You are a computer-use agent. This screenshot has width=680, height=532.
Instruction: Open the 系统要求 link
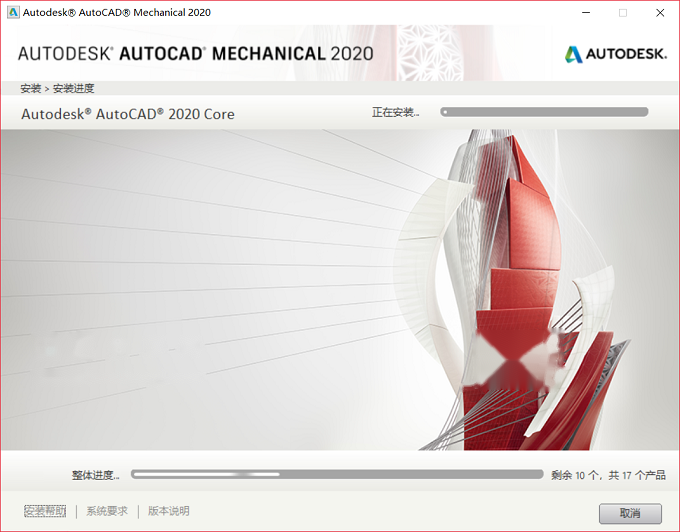point(107,511)
